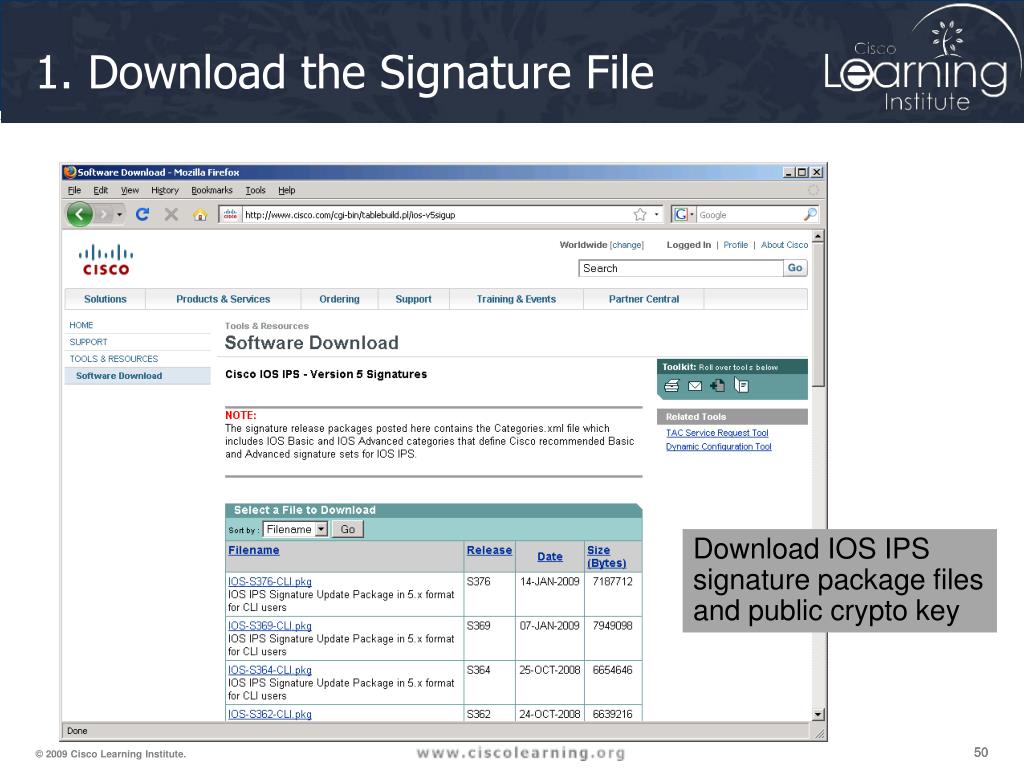Open the File menu
This screenshot has height=768, width=1024.
coord(74,190)
